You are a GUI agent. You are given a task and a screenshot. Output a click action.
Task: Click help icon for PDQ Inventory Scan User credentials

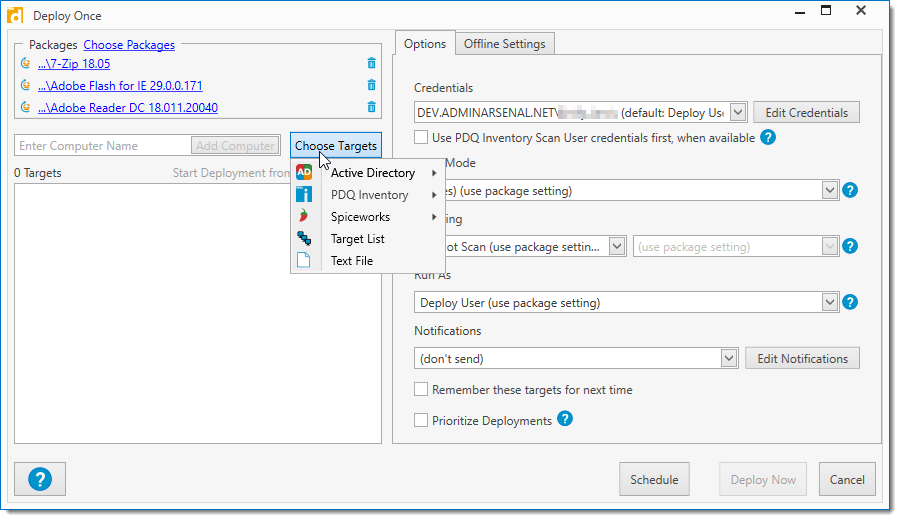tap(768, 138)
